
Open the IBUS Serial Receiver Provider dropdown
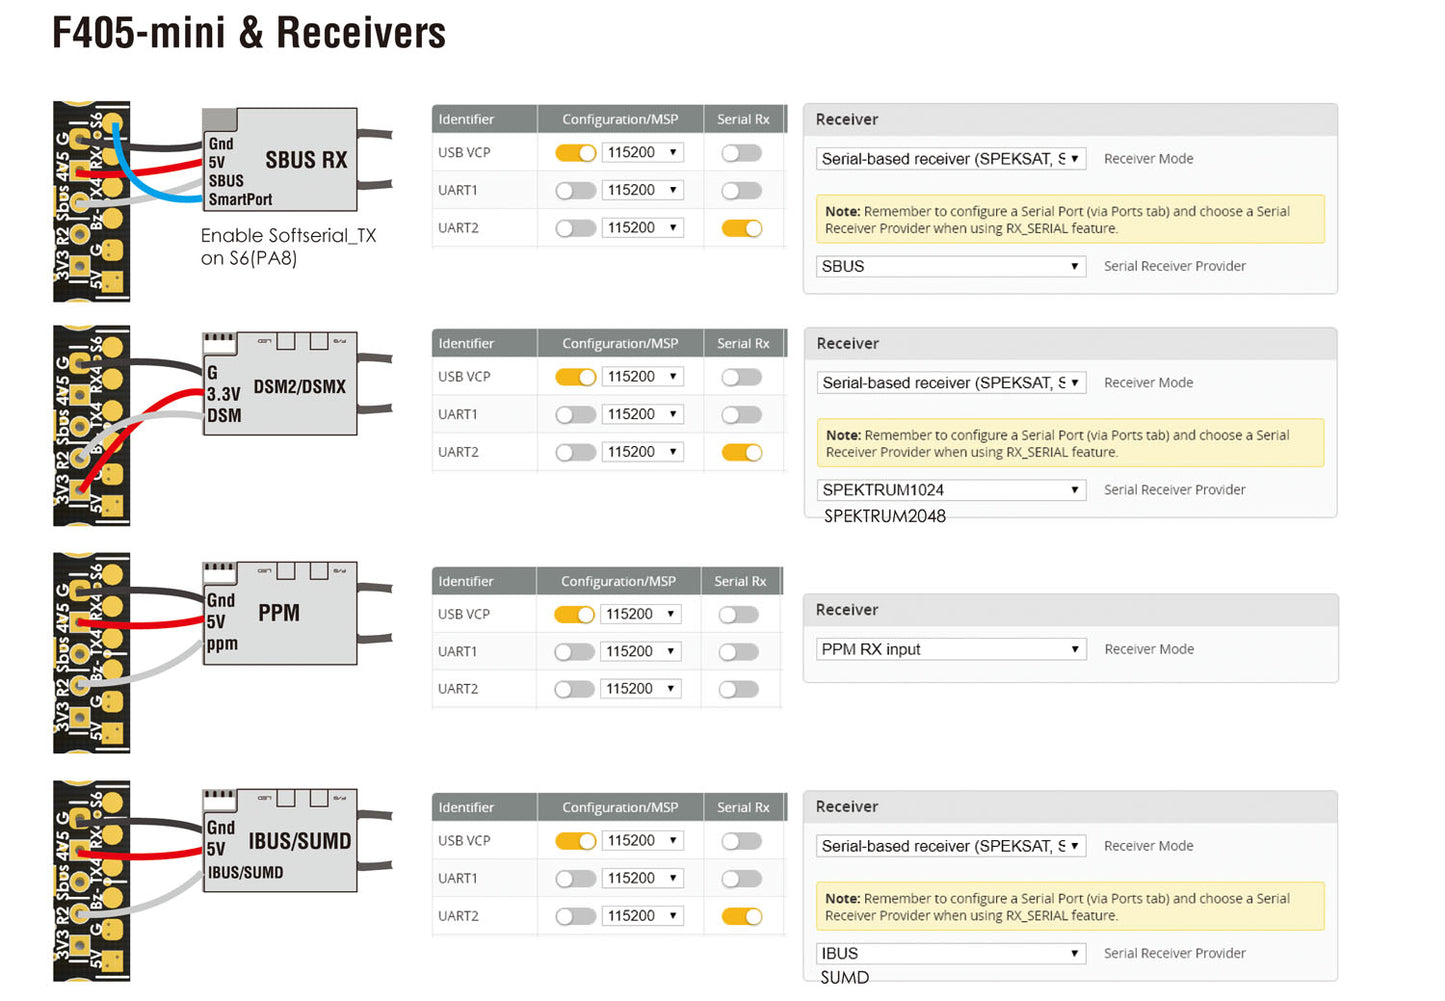point(951,953)
